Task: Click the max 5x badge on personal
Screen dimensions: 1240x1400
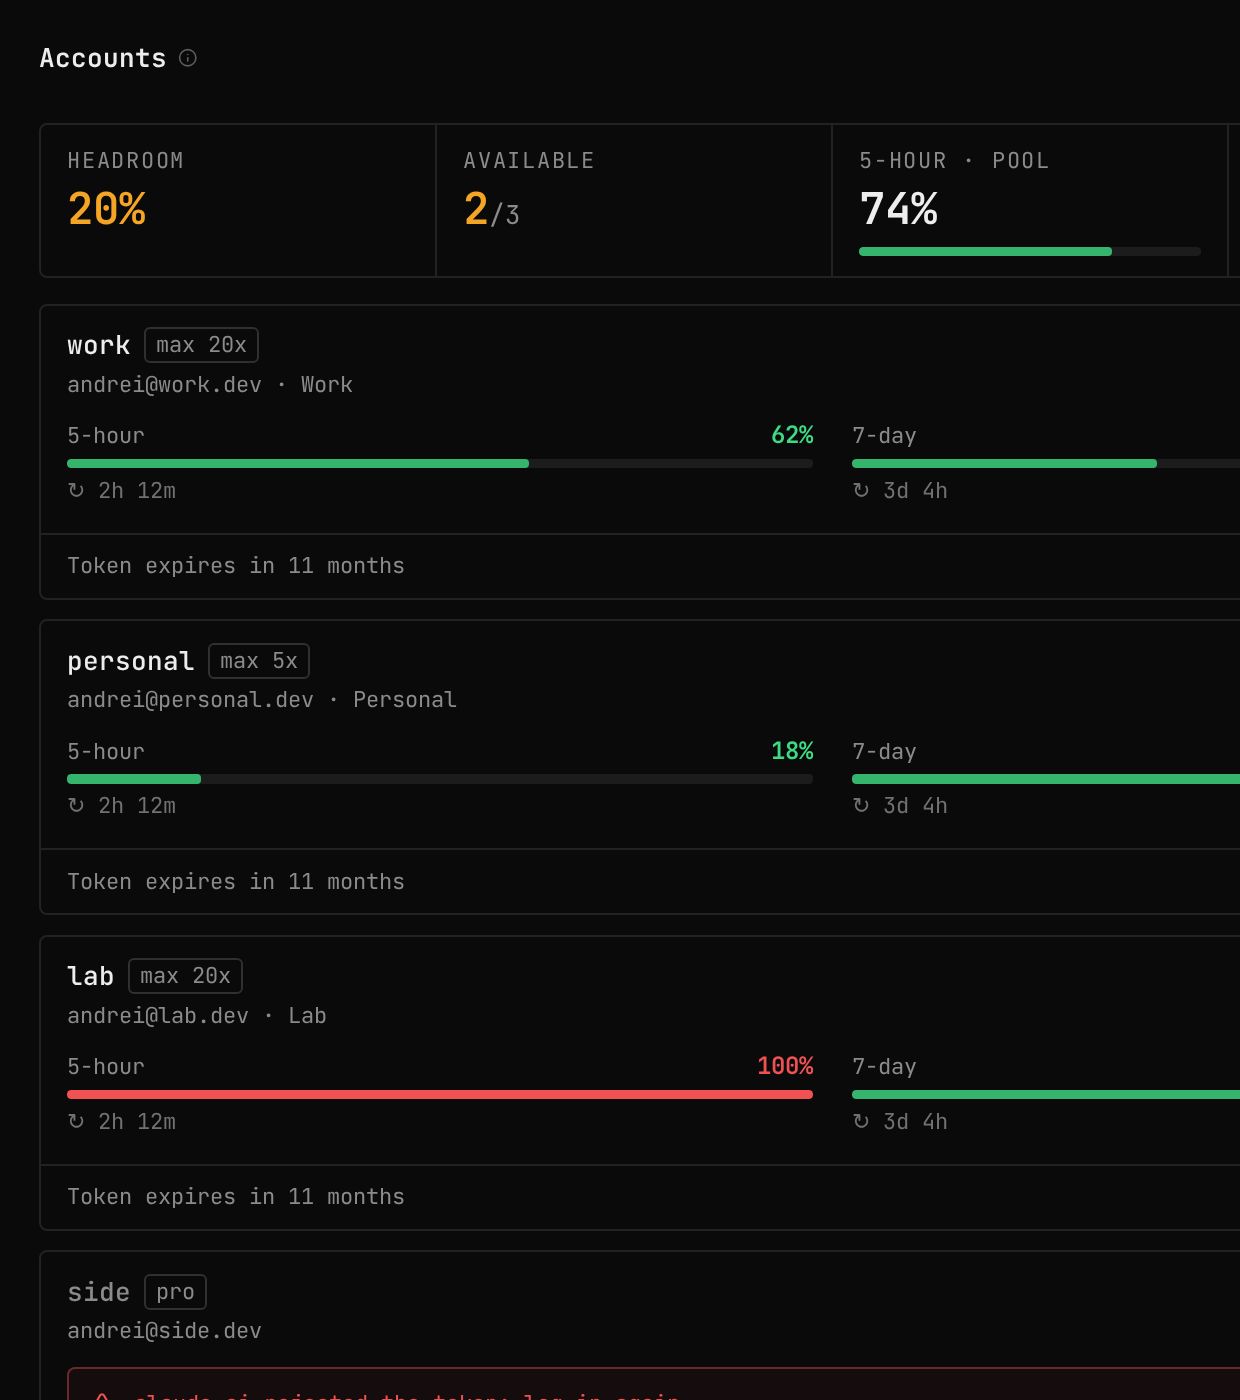Action: click(259, 661)
